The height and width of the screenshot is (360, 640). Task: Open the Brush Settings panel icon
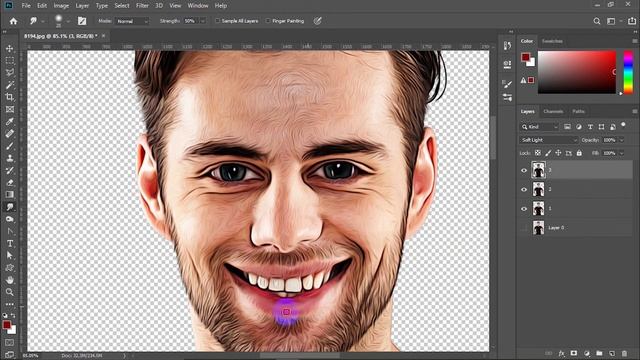(507, 84)
